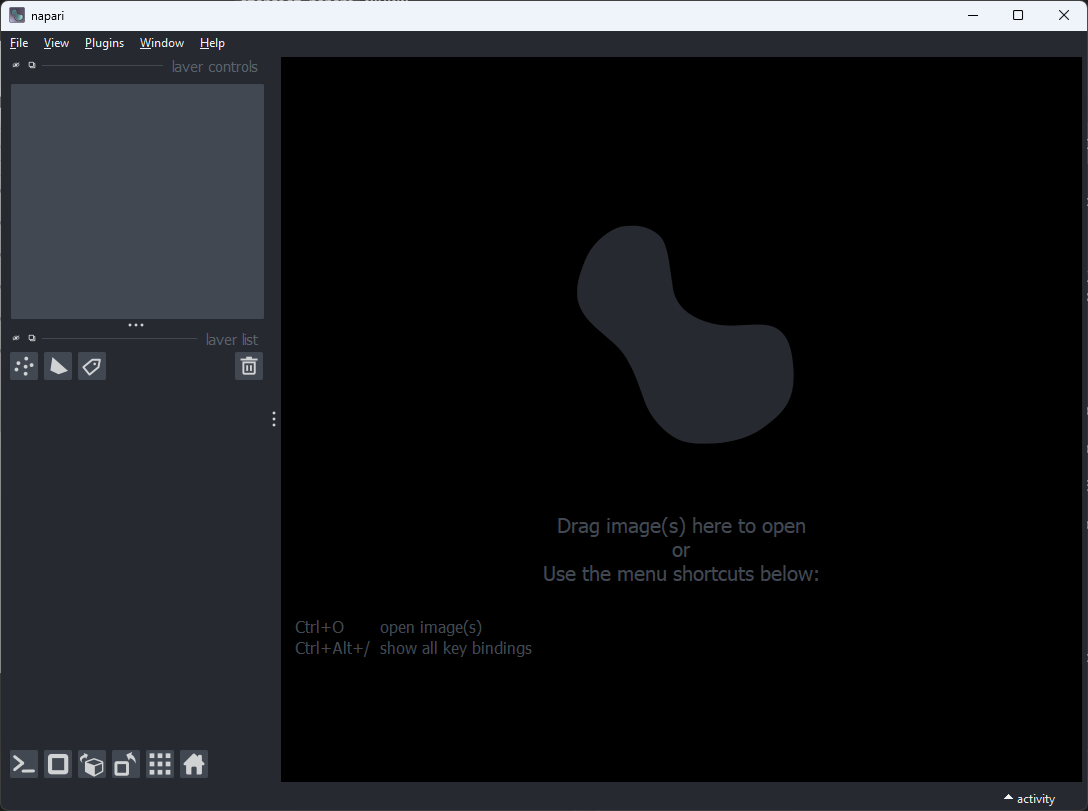Open the Plugins menu
Image resolution: width=1088 pixels, height=811 pixels.
point(104,43)
